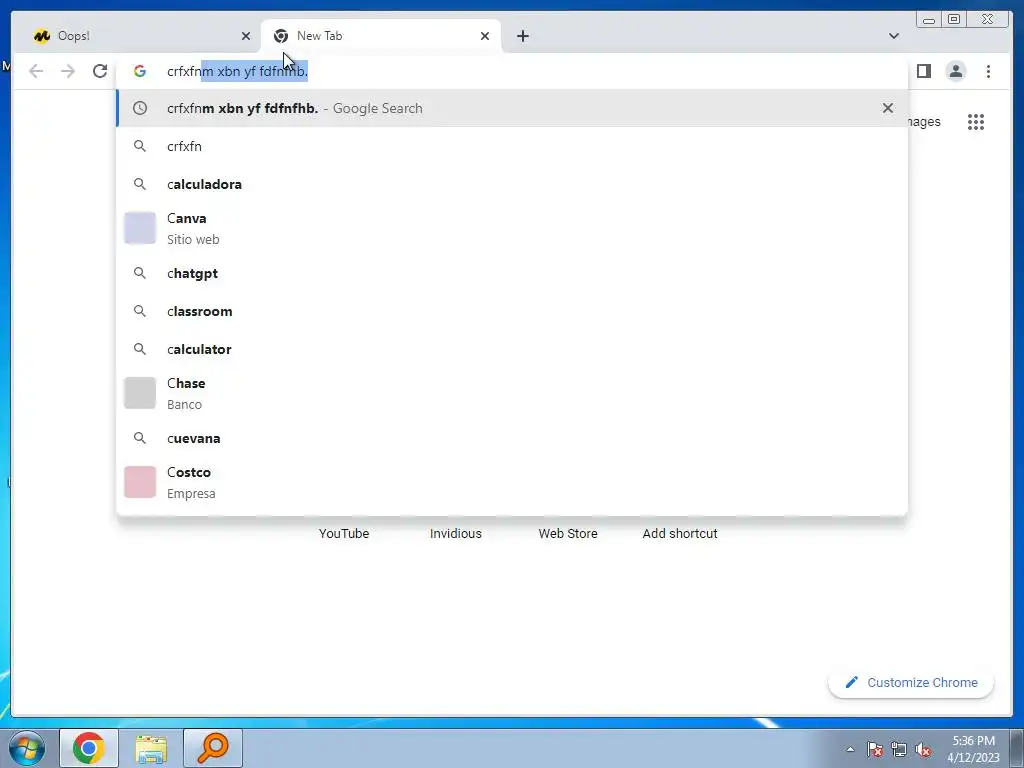Open the Web Store shortcut
This screenshot has width=1024, height=768.
(x=568, y=534)
